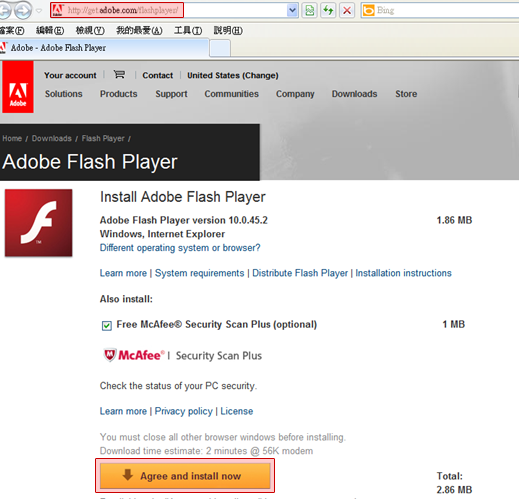Click the Adobe Flash Player version 10.0.45.2 text
Screen dimensions: 519x499
coord(184,220)
